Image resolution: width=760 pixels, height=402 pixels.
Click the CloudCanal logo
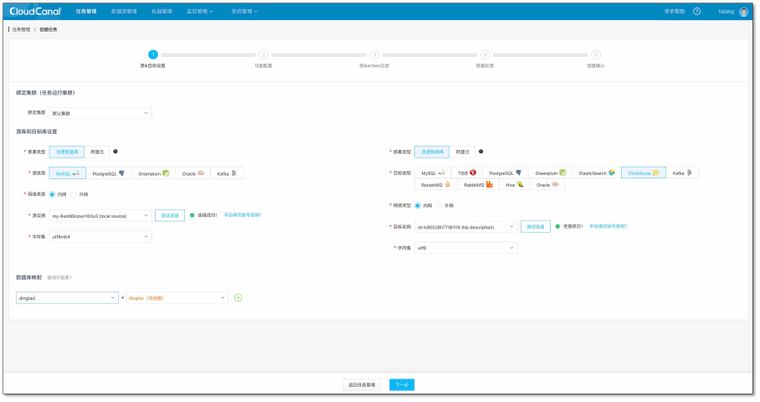pos(35,11)
